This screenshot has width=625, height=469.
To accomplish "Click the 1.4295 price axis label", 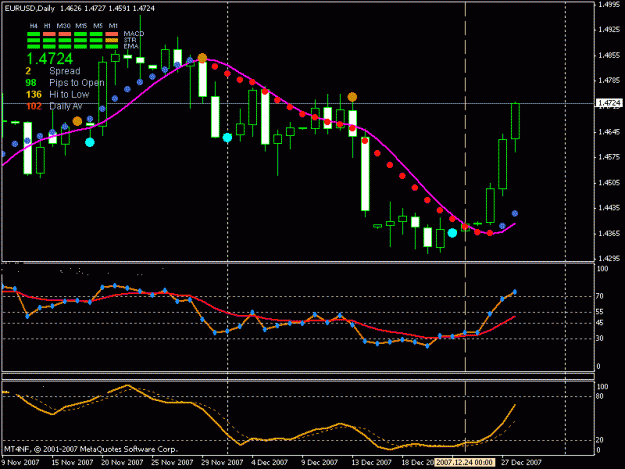I will pyautogui.click(x=609, y=259).
